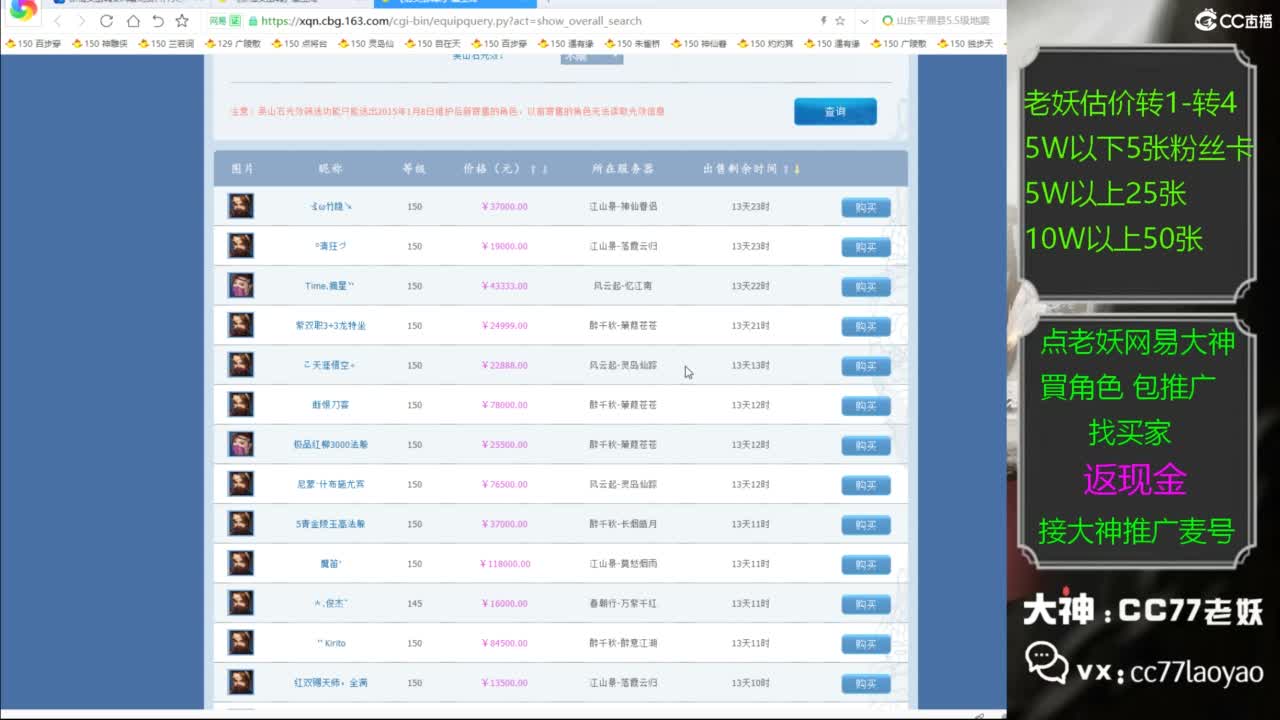The width and height of the screenshot is (1280, 720).
Task: Click the HTTPS padlock icon in address bar
Action: coord(253,21)
